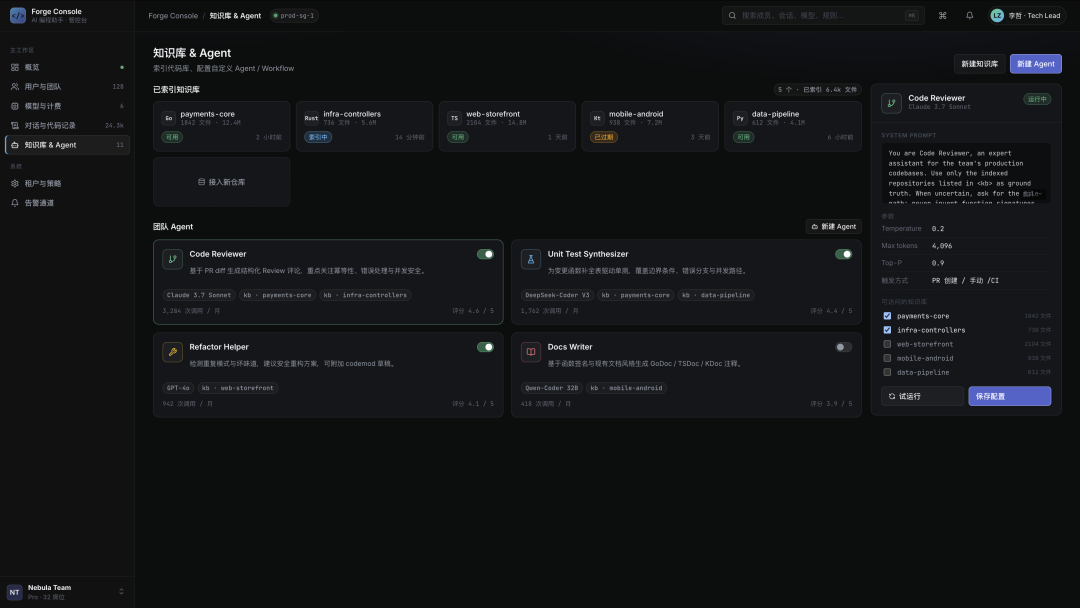1080x608 pixels.
Task: Open the payments-core knowledge base card
Action: pyautogui.click(x=222, y=126)
